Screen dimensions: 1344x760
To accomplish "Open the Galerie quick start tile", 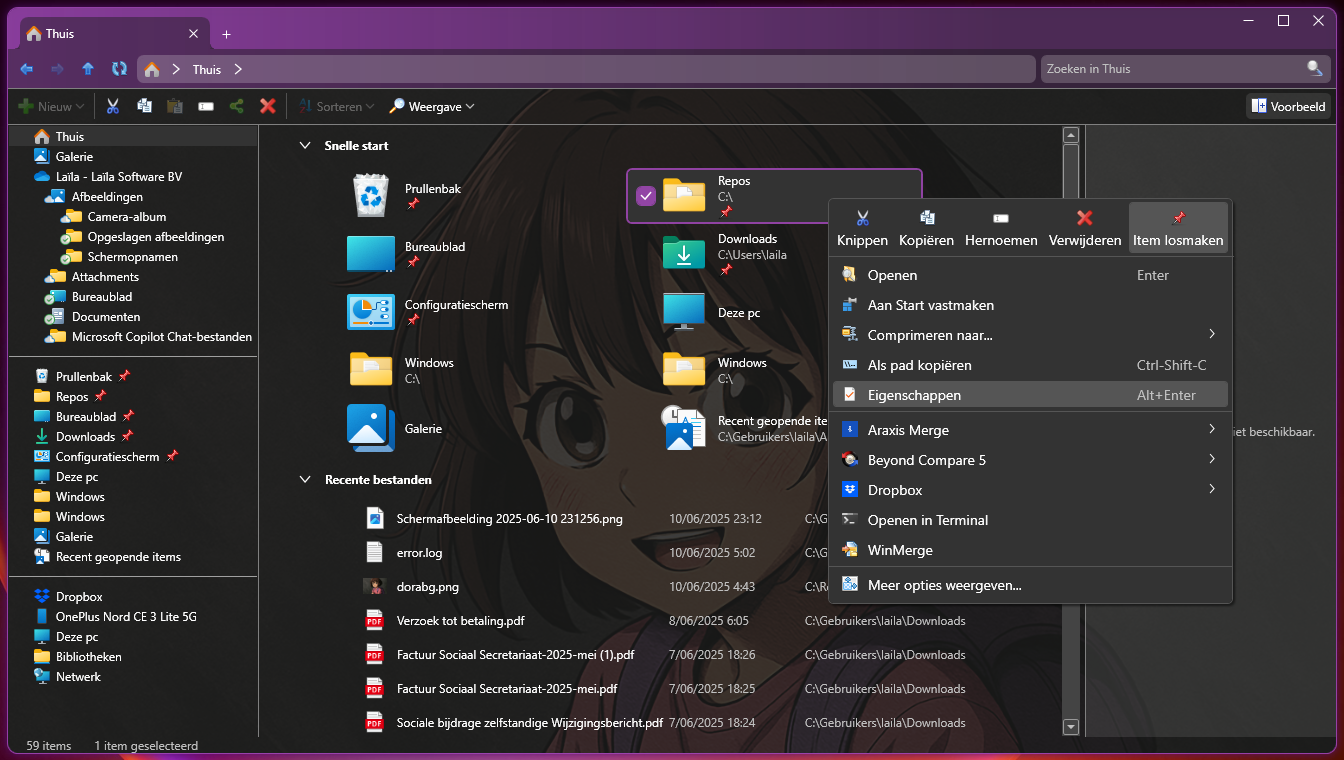I will click(x=394, y=428).
